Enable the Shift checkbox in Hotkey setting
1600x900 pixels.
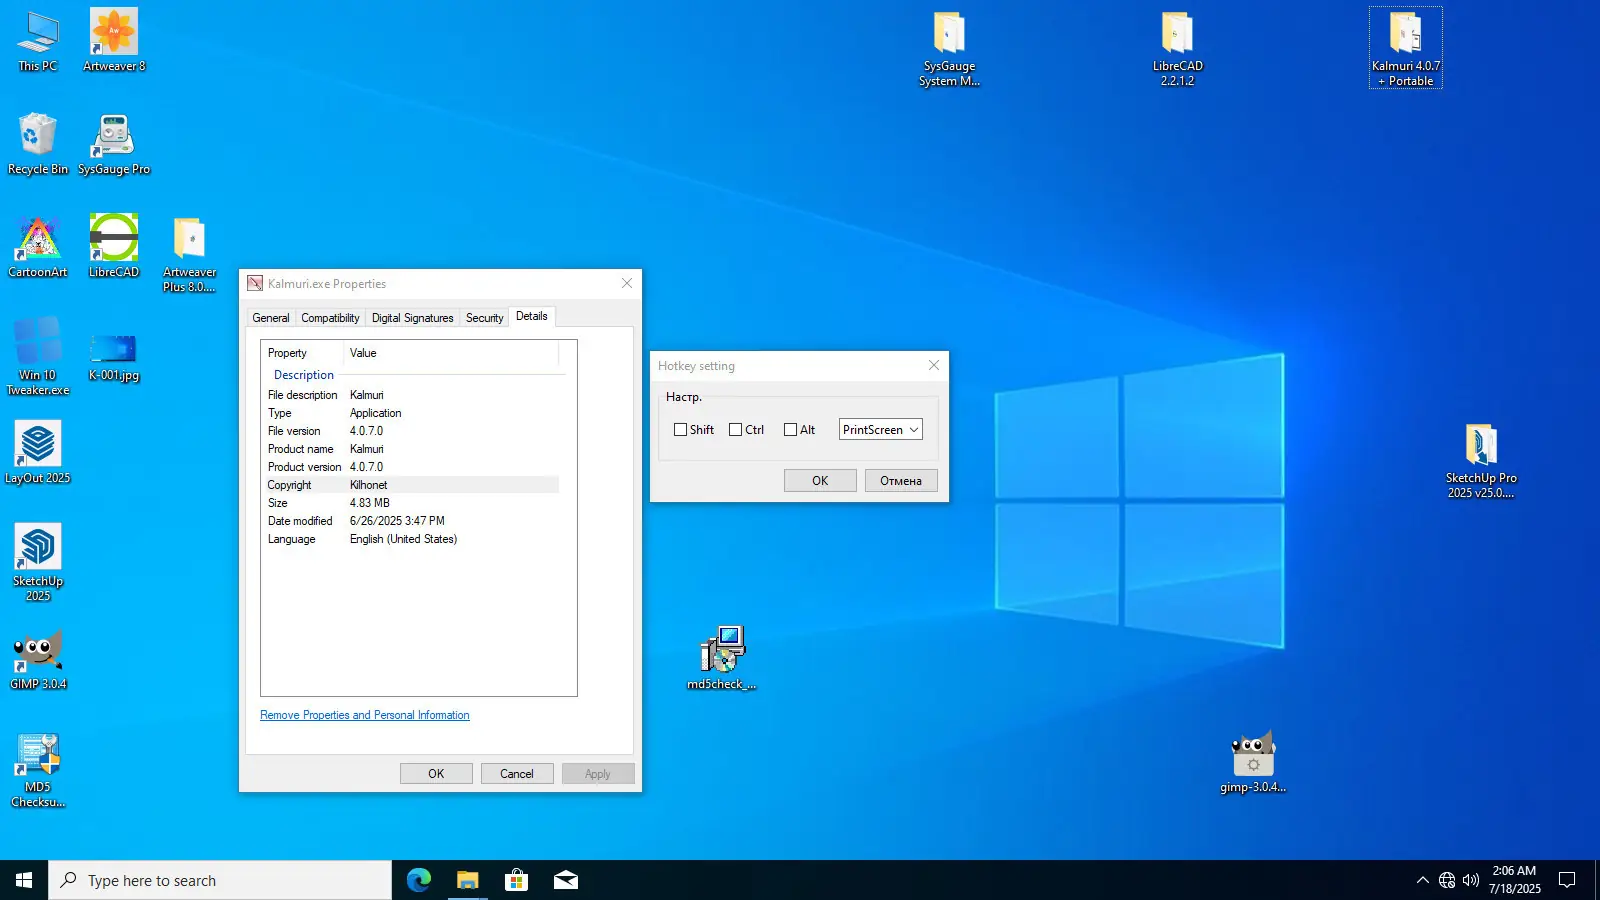click(681, 430)
